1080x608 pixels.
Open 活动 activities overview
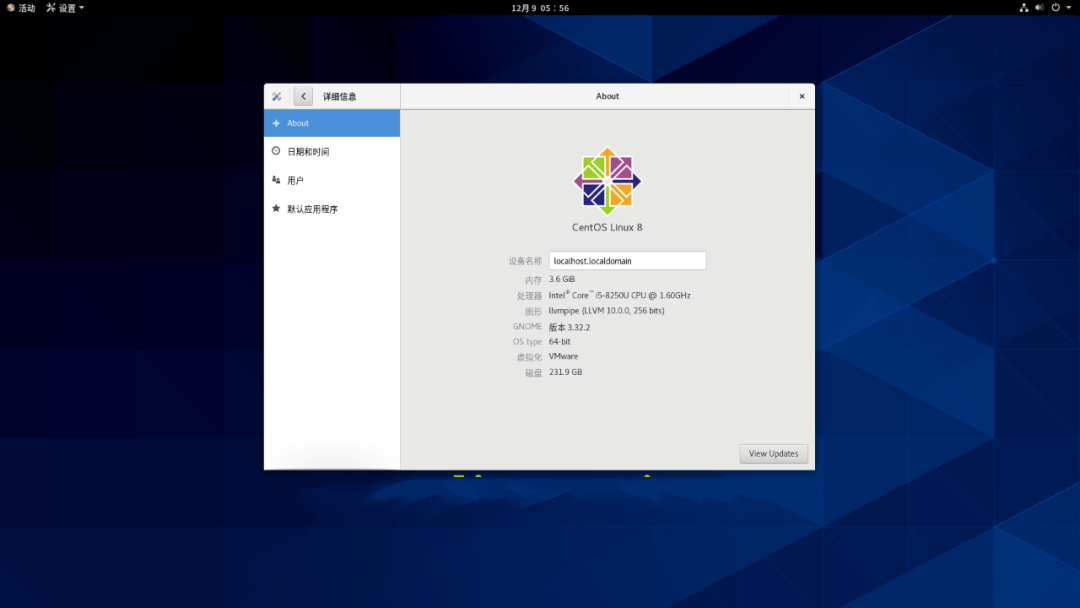[21, 8]
